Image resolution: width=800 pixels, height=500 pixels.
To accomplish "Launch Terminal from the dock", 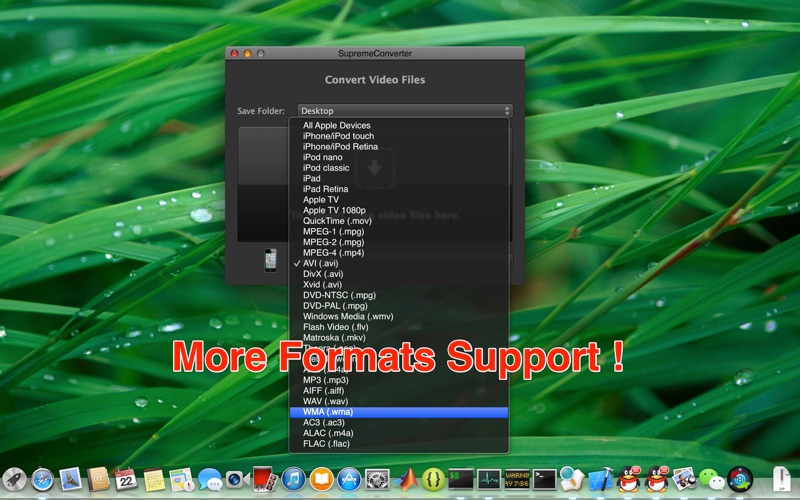I will click(544, 480).
